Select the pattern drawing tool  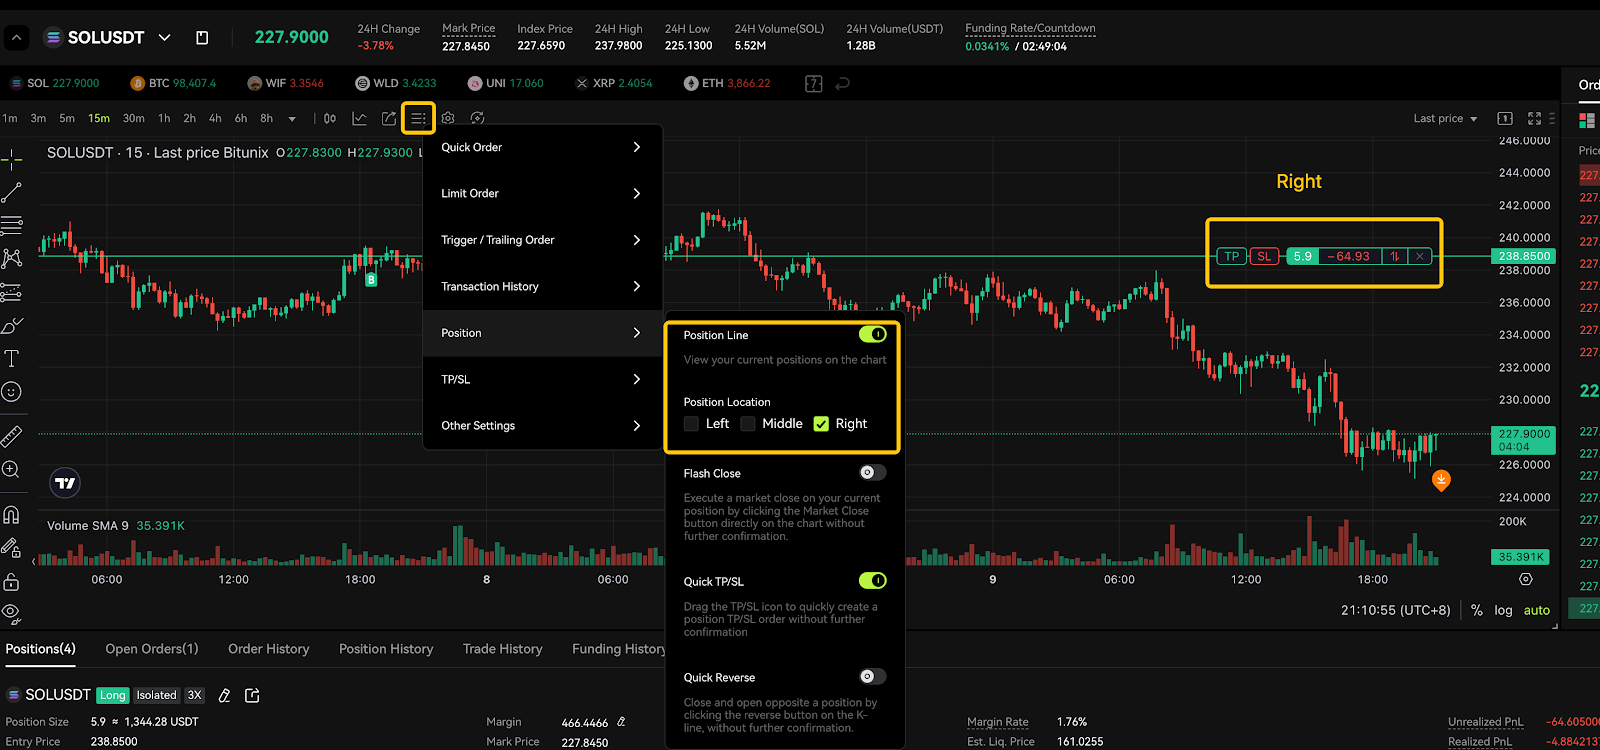click(11, 258)
